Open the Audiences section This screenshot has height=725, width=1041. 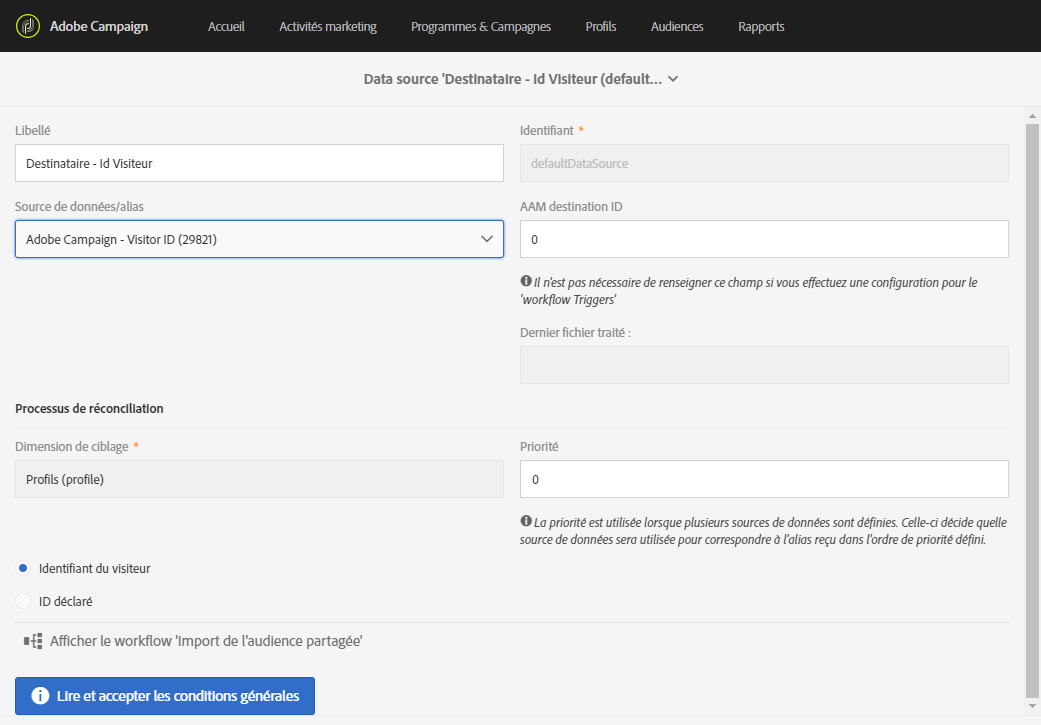point(677,27)
